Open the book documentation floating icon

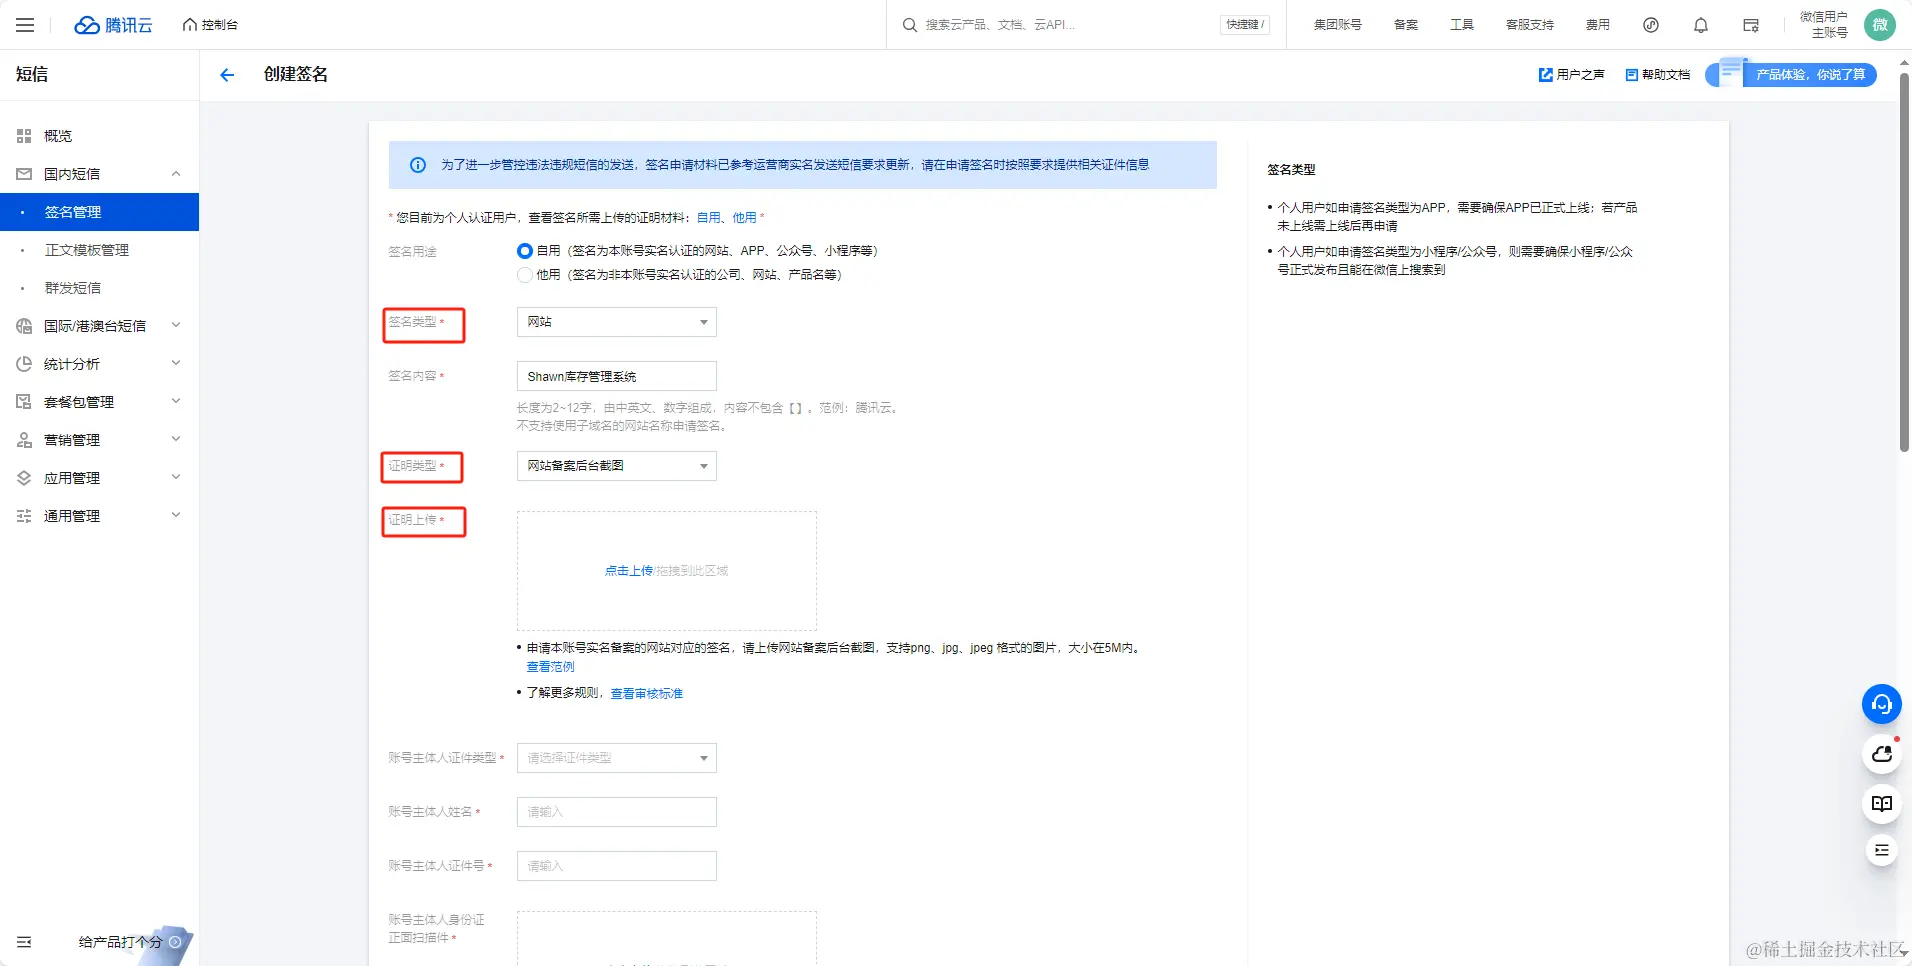[x=1881, y=803]
